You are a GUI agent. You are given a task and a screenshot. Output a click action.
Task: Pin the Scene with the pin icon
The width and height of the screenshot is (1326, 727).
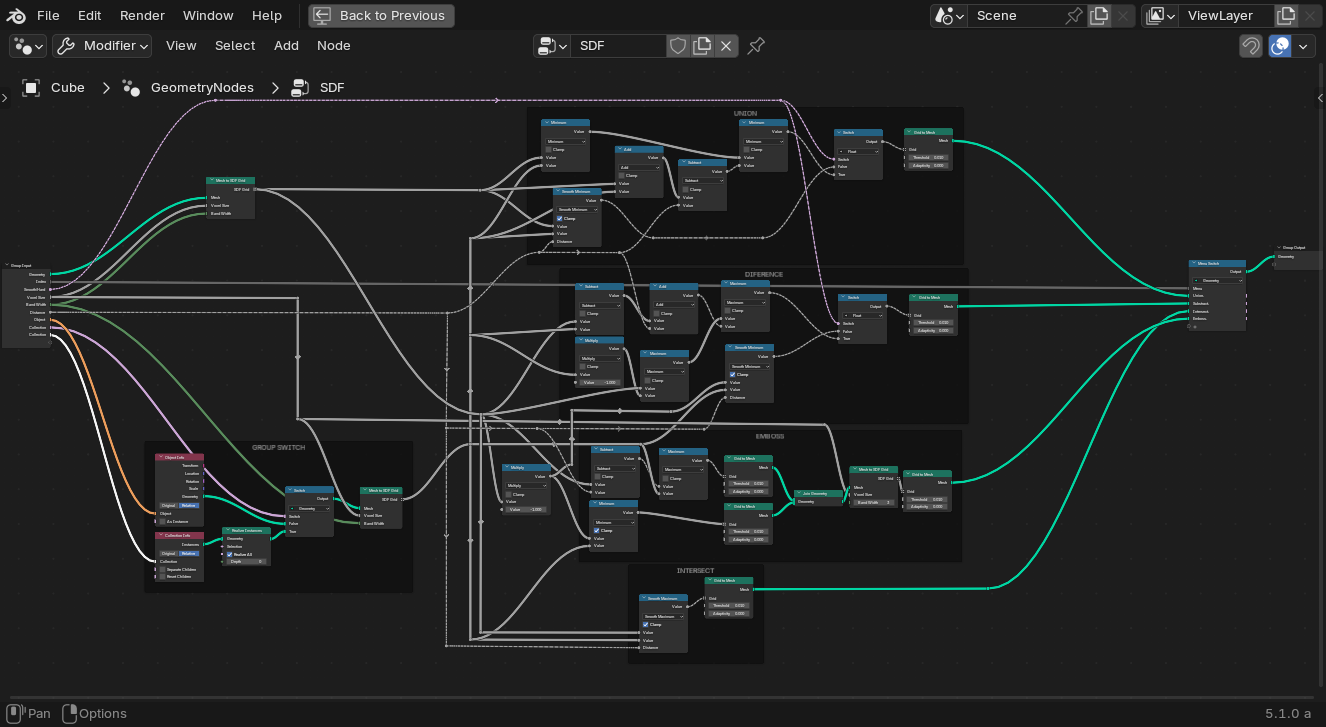click(x=1074, y=16)
